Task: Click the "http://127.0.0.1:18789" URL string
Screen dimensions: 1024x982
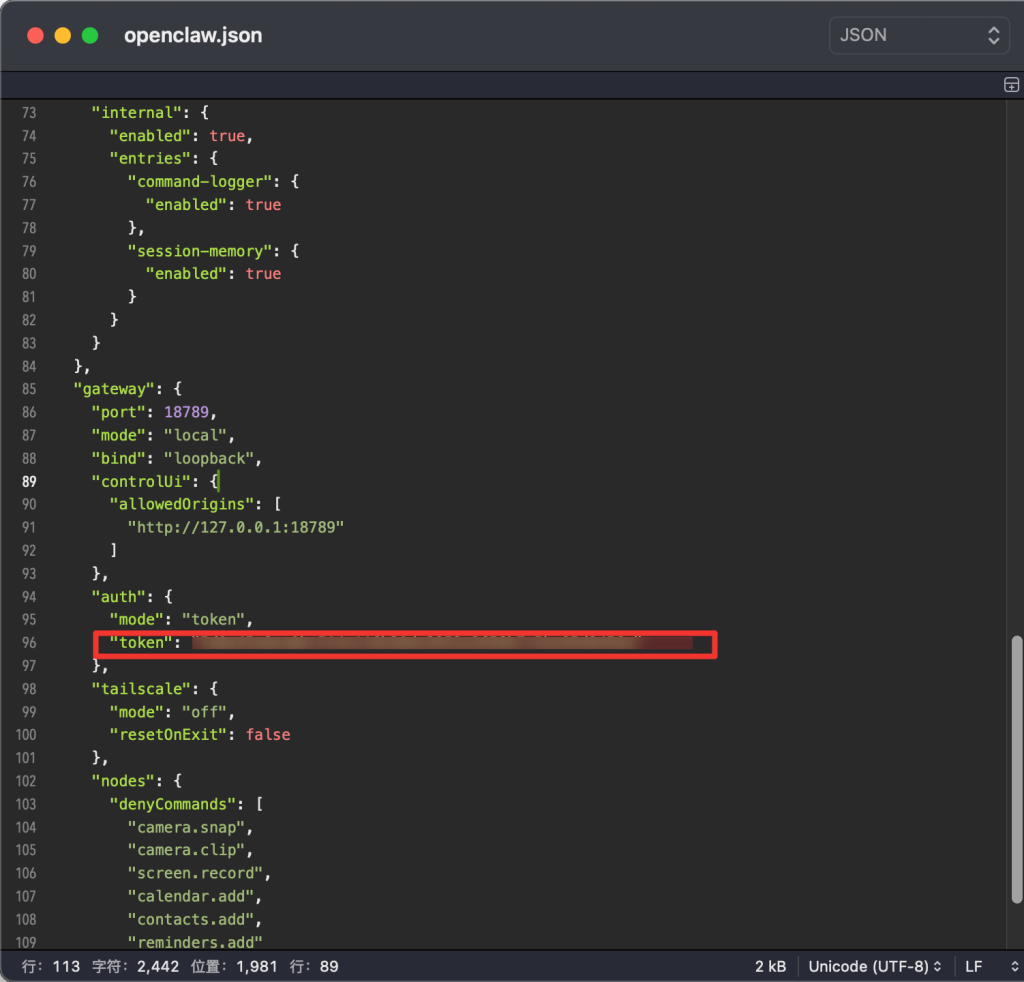Action: (236, 527)
